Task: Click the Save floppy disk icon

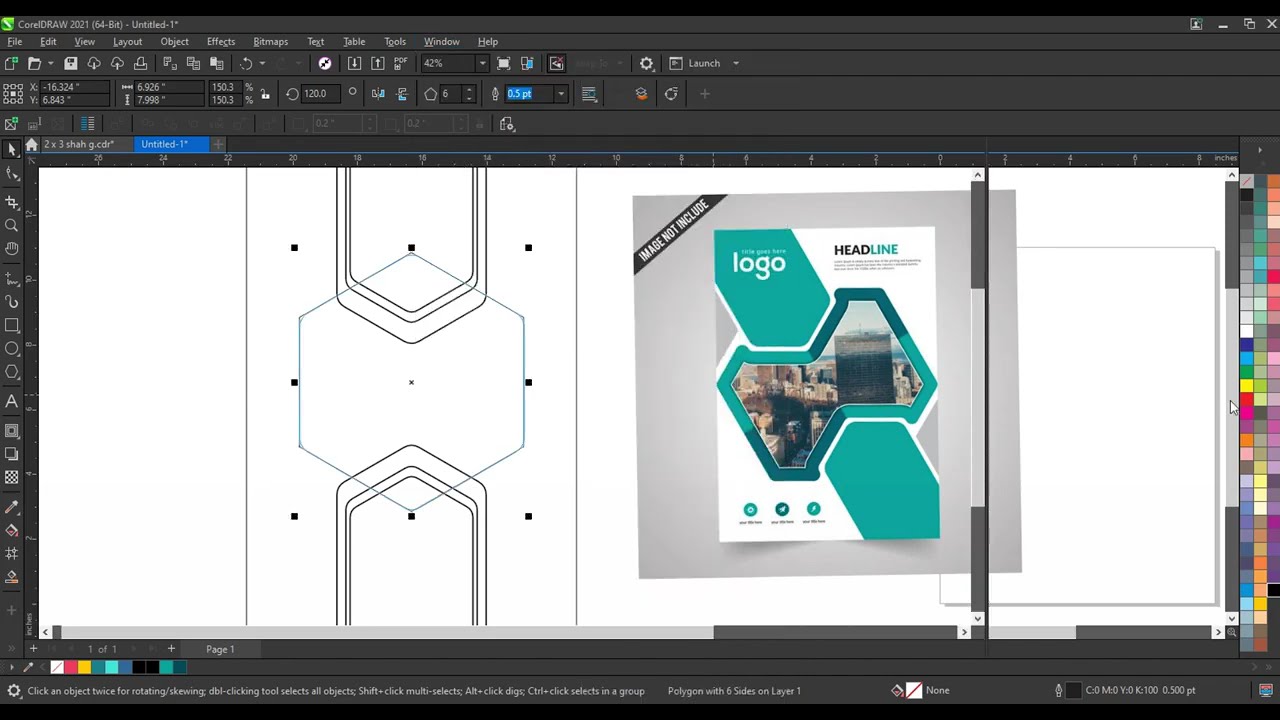Action: (x=71, y=63)
